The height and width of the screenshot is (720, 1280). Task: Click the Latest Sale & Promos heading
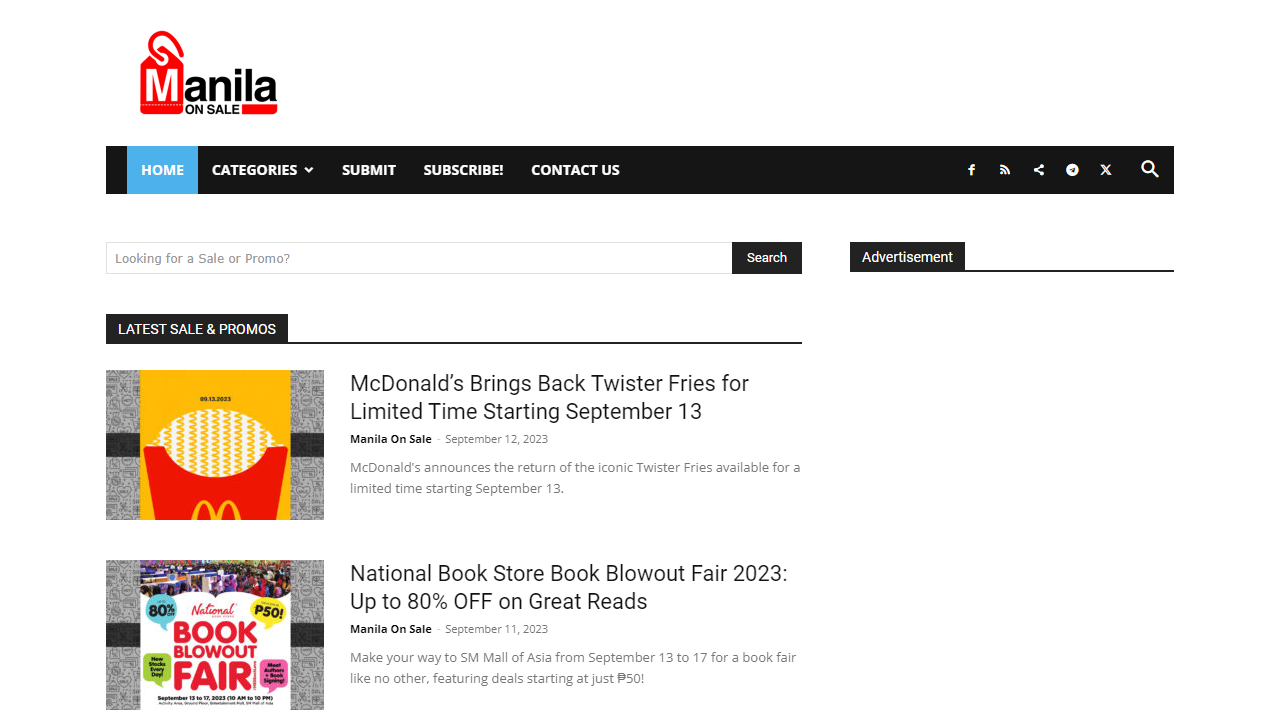pos(197,329)
